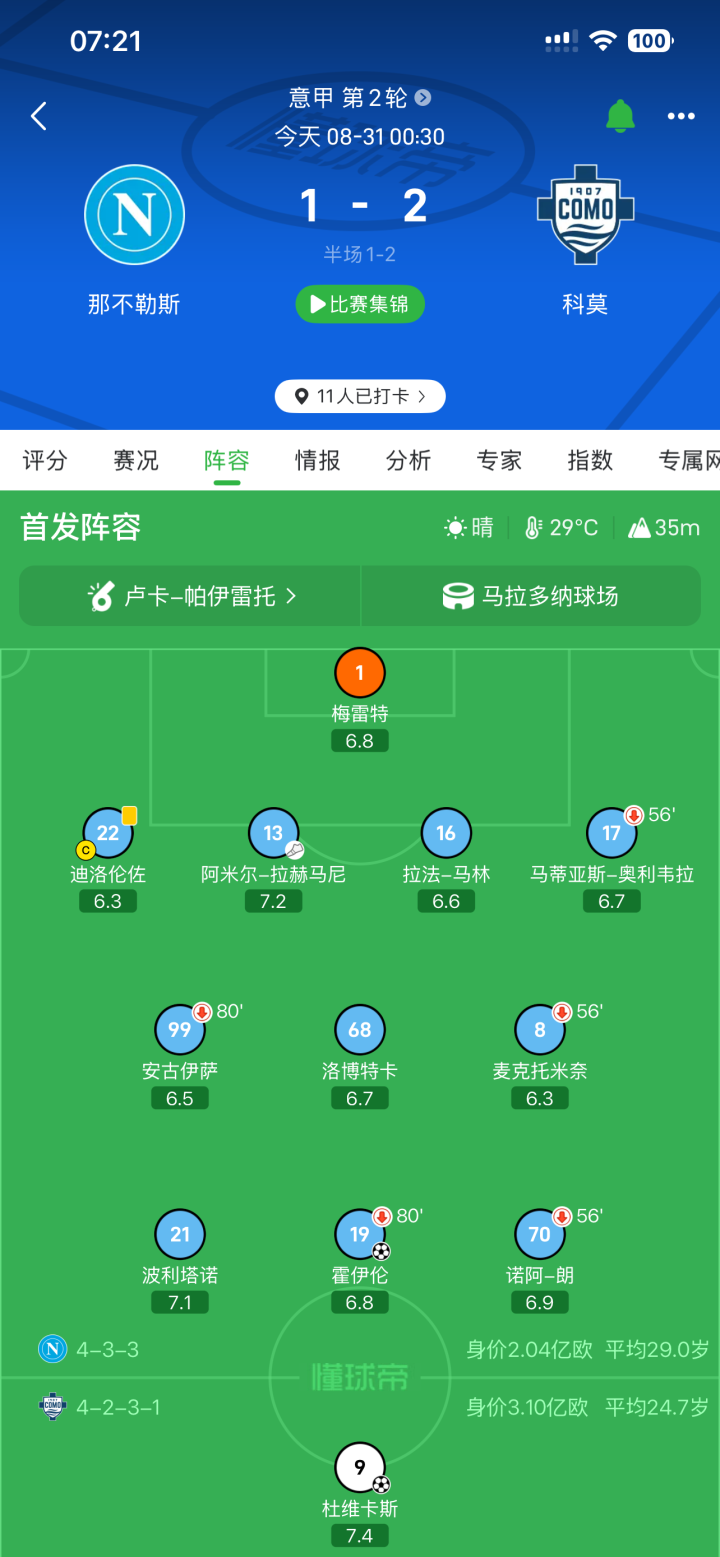
Task: Tap the sunny weather 晴 indicator
Action: (x=469, y=527)
